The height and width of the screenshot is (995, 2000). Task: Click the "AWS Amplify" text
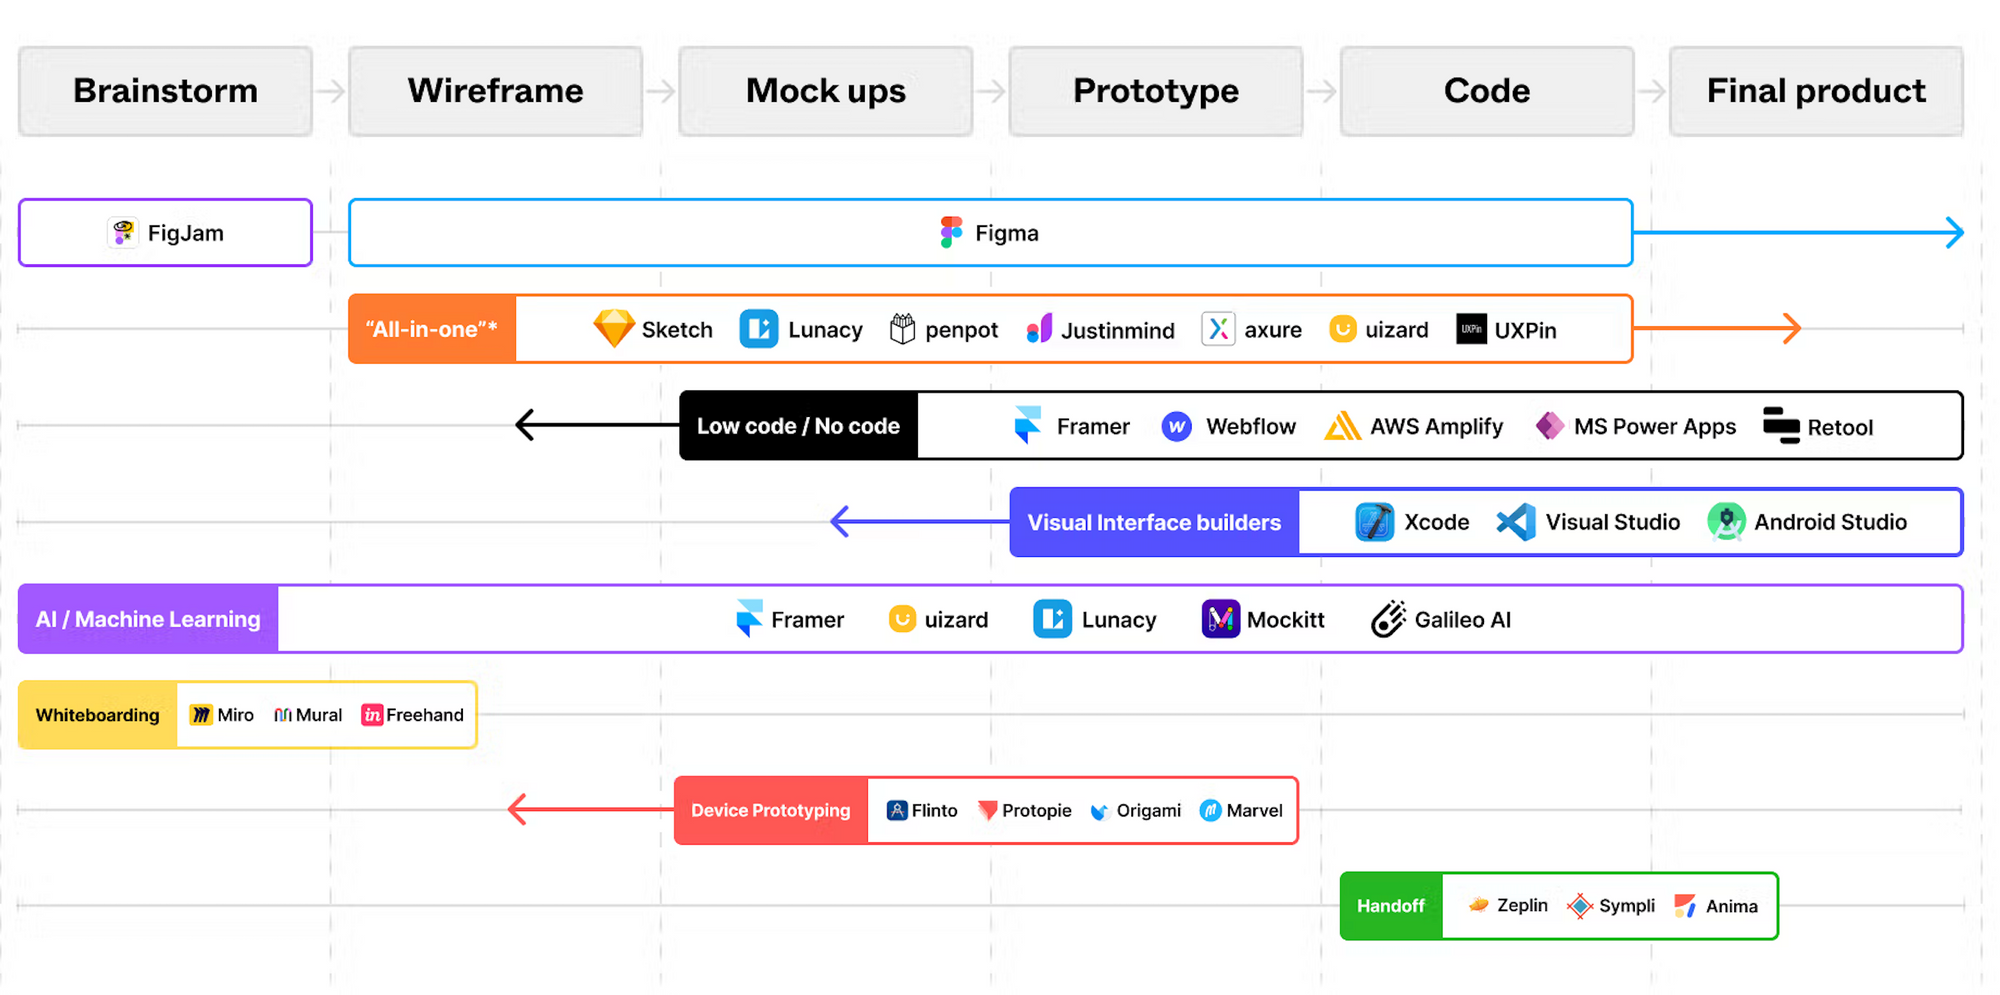point(1437,427)
